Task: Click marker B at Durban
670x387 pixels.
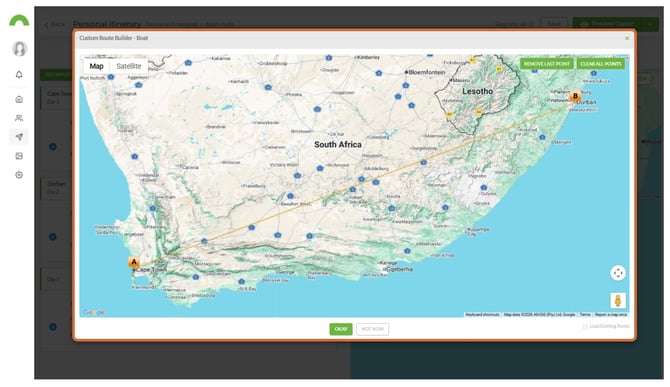Action: [x=575, y=96]
